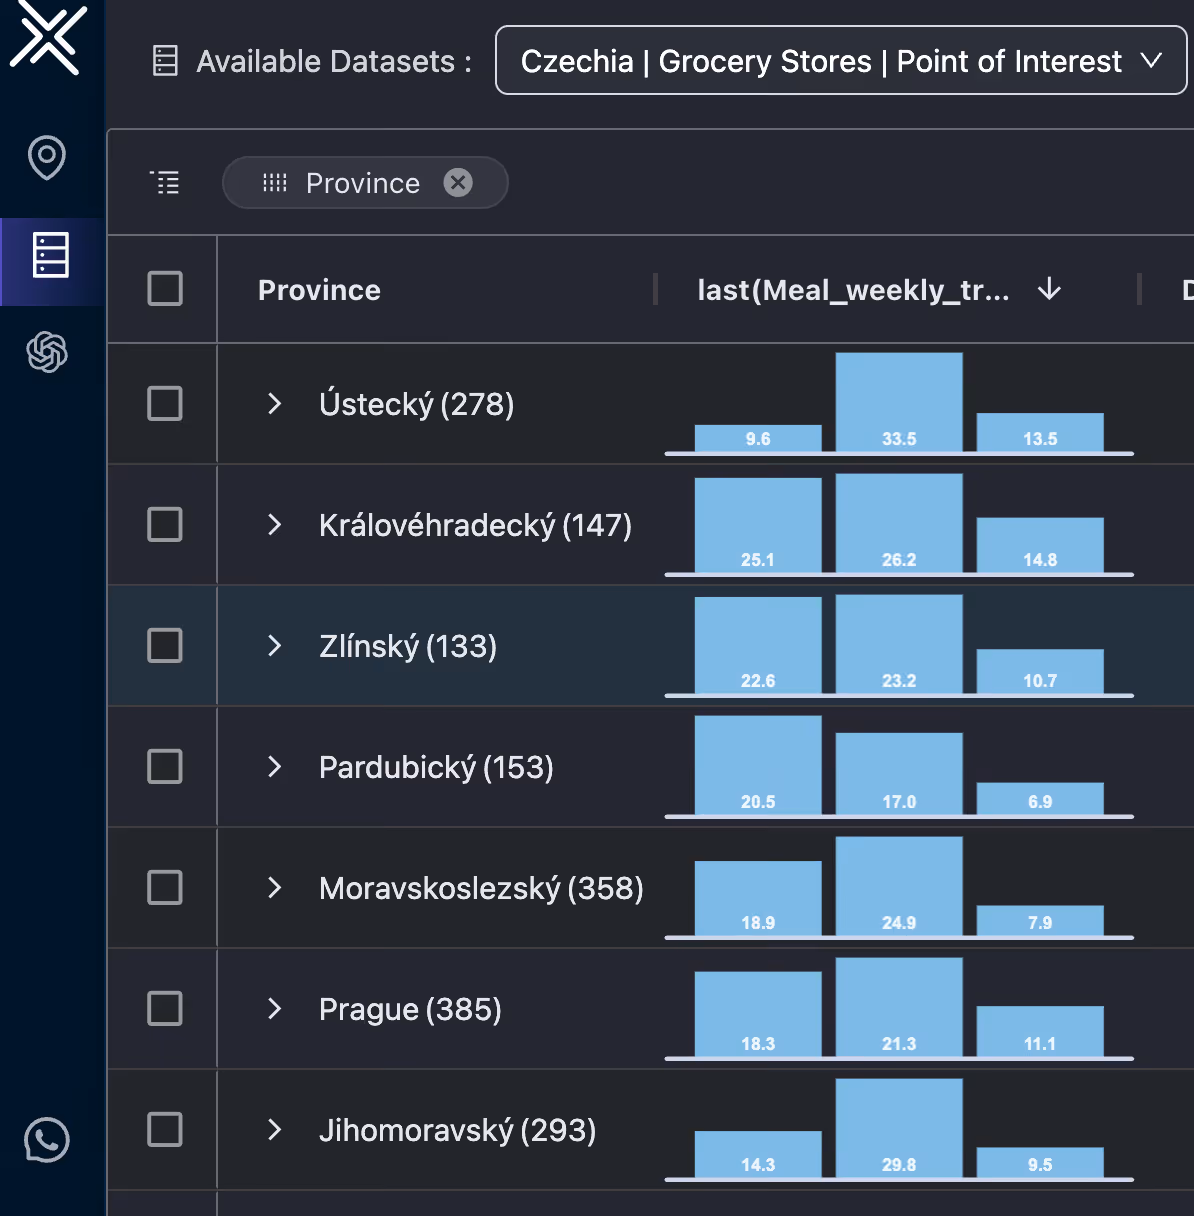This screenshot has height=1216, width=1194.
Task: Click the X logo at top left
Action: [46, 37]
